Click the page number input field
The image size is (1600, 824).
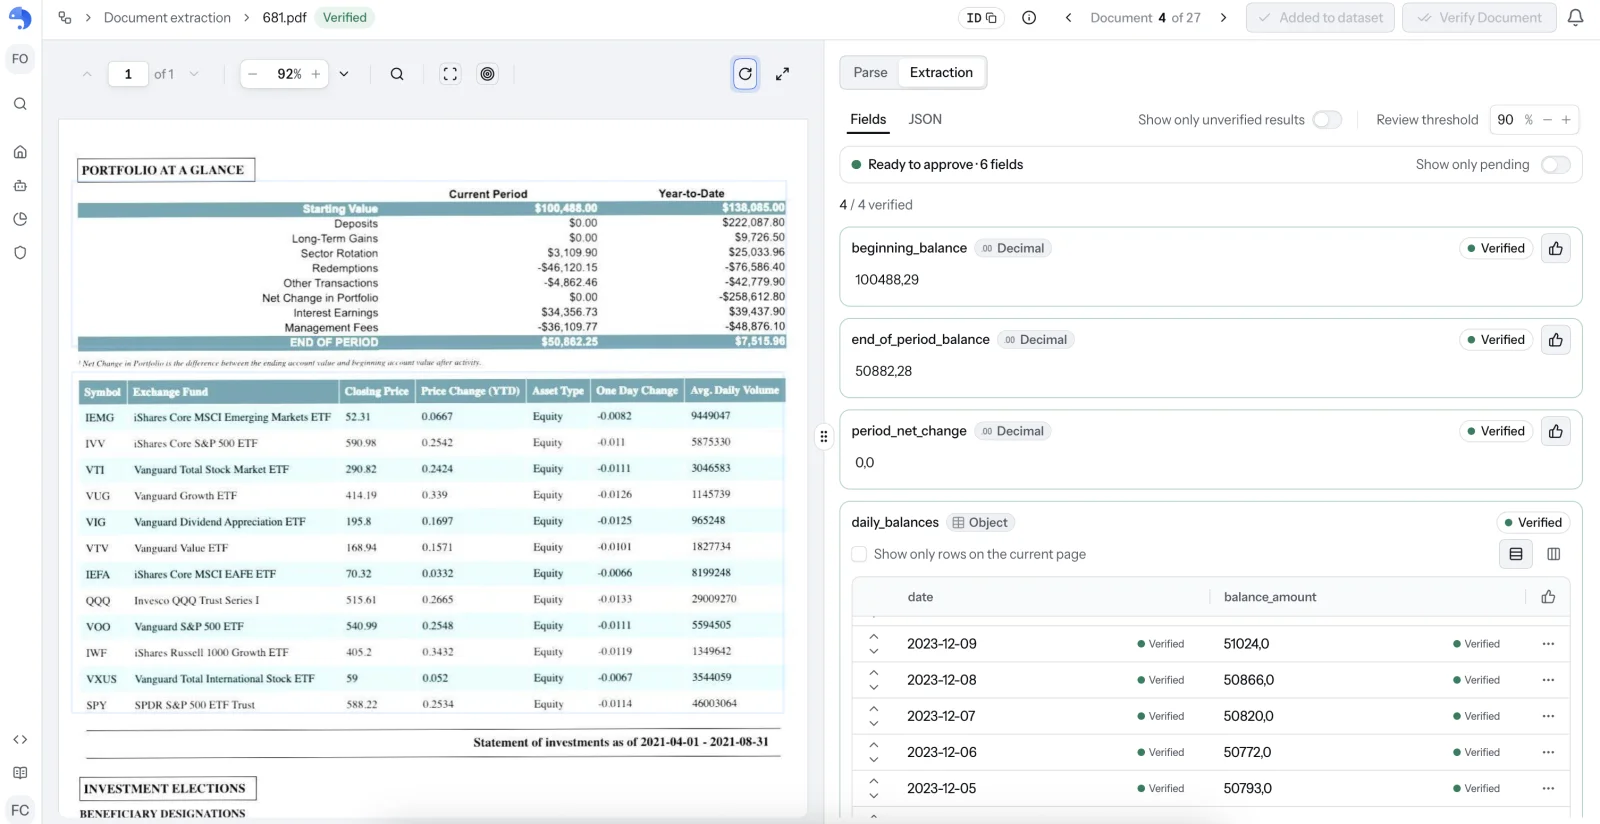(128, 74)
